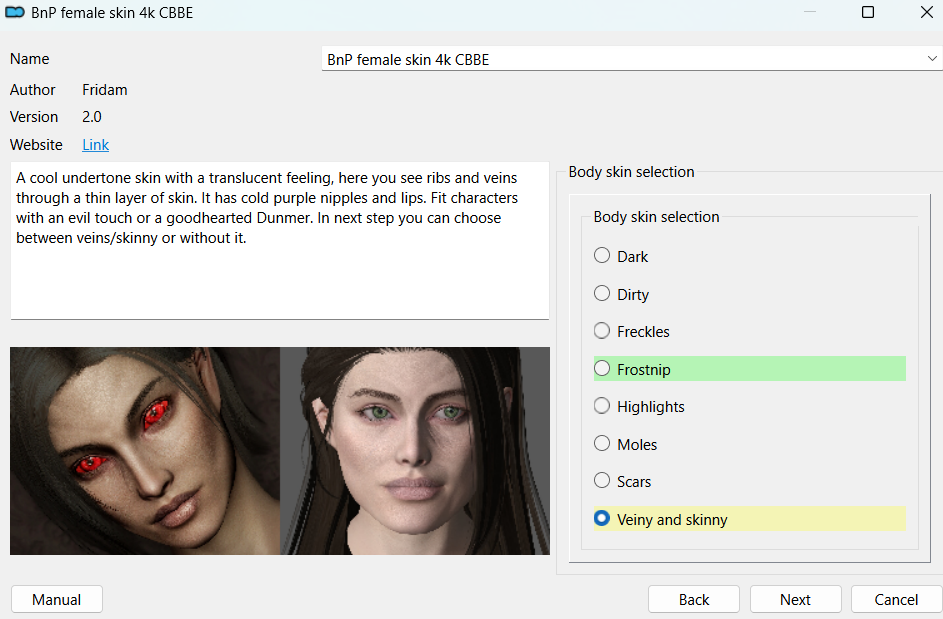Open the Website Link
943x619 pixels.
point(96,145)
